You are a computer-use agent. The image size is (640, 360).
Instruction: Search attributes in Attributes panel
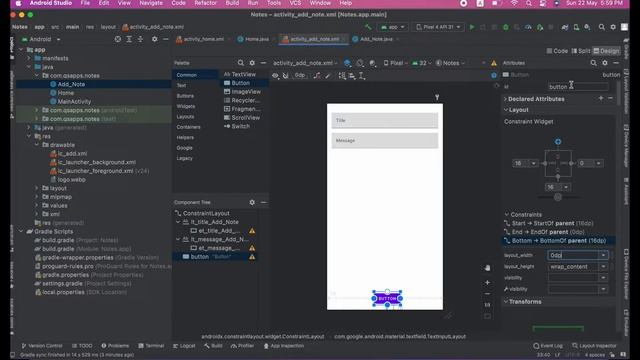(593, 63)
